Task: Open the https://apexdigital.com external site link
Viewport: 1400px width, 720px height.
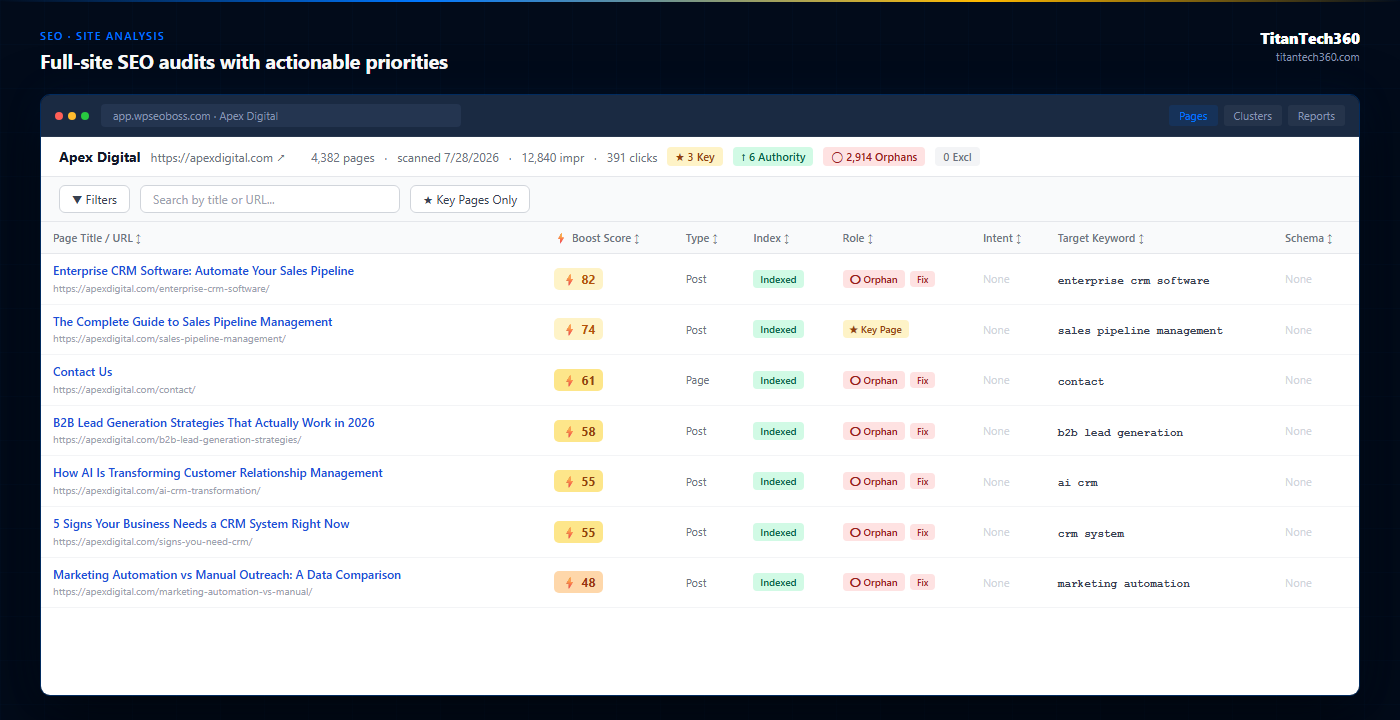Action: point(218,158)
